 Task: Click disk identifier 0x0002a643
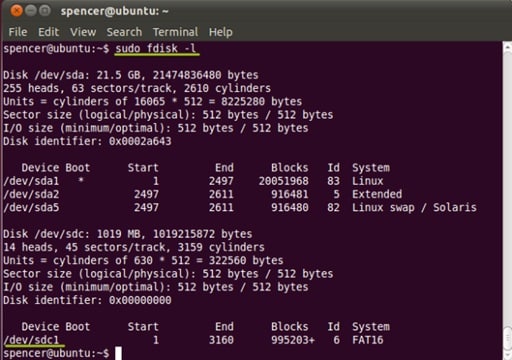[140, 141]
